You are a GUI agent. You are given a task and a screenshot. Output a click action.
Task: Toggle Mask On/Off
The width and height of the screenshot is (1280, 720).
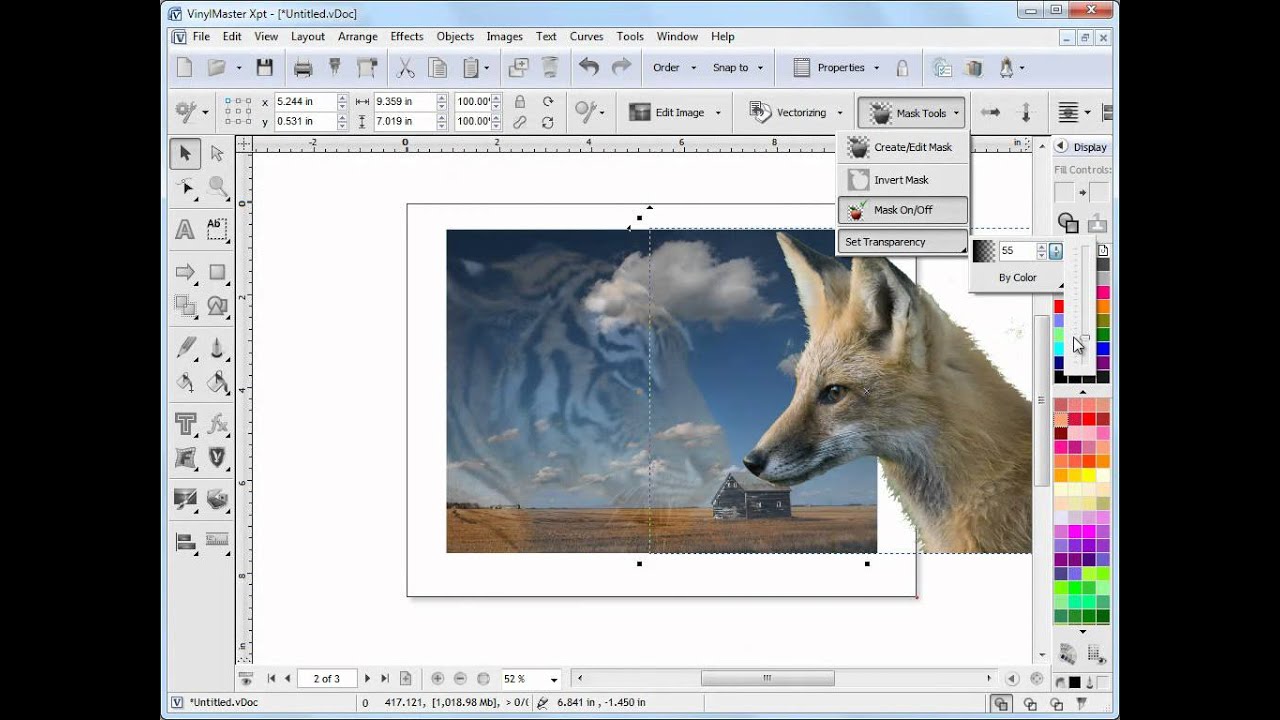pyautogui.click(x=902, y=210)
